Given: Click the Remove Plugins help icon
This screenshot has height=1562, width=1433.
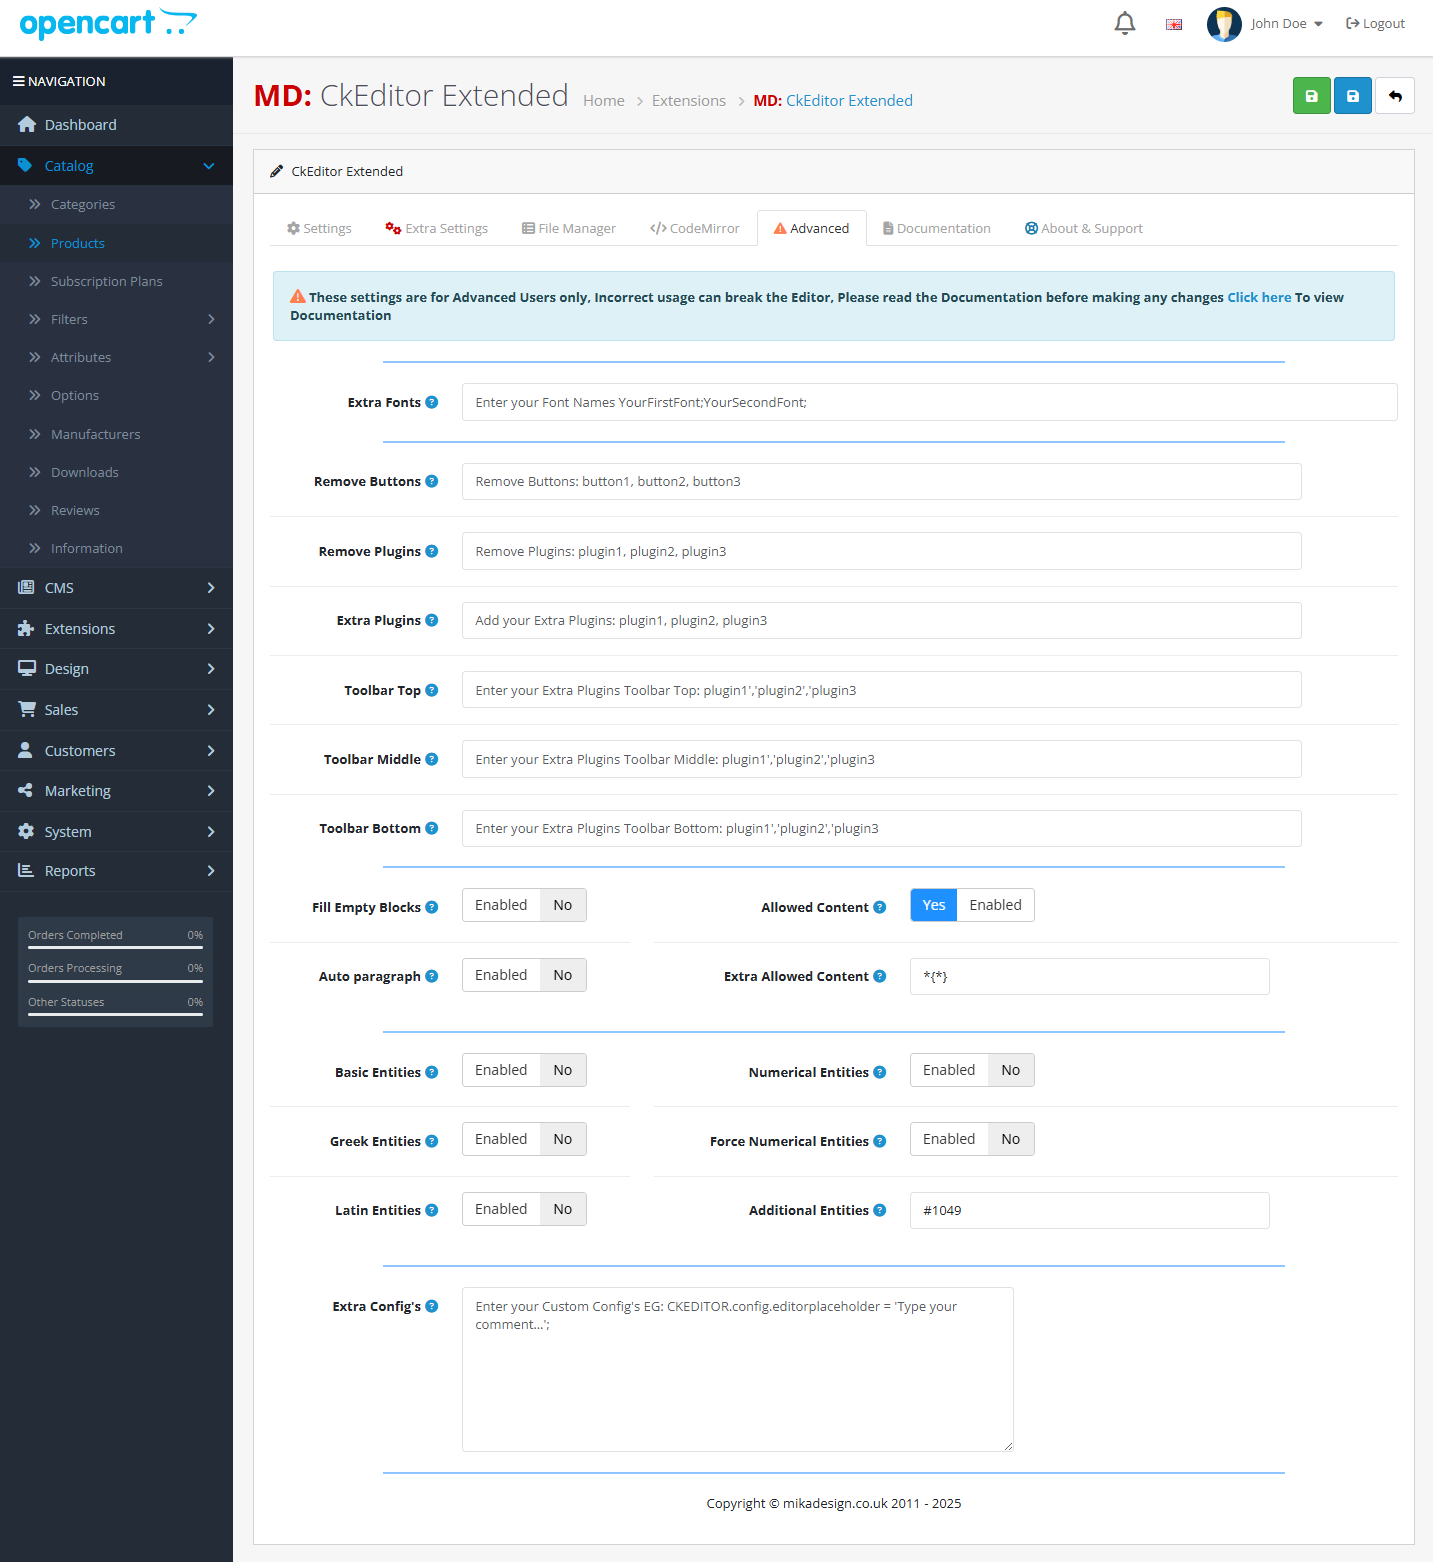Looking at the screenshot, I should click(x=432, y=551).
